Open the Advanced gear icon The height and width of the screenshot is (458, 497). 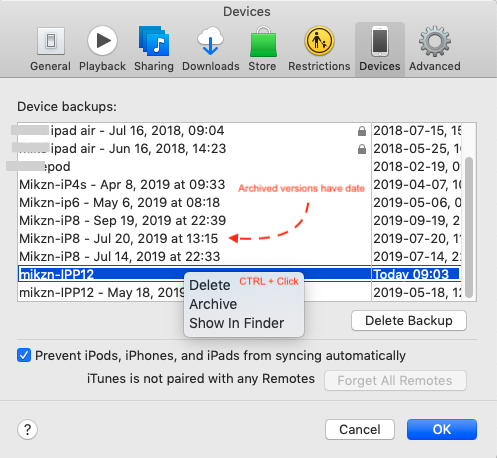435,49
